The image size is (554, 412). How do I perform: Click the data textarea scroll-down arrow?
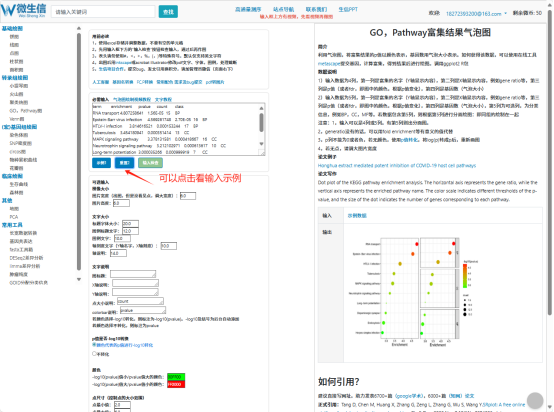(261, 144)
